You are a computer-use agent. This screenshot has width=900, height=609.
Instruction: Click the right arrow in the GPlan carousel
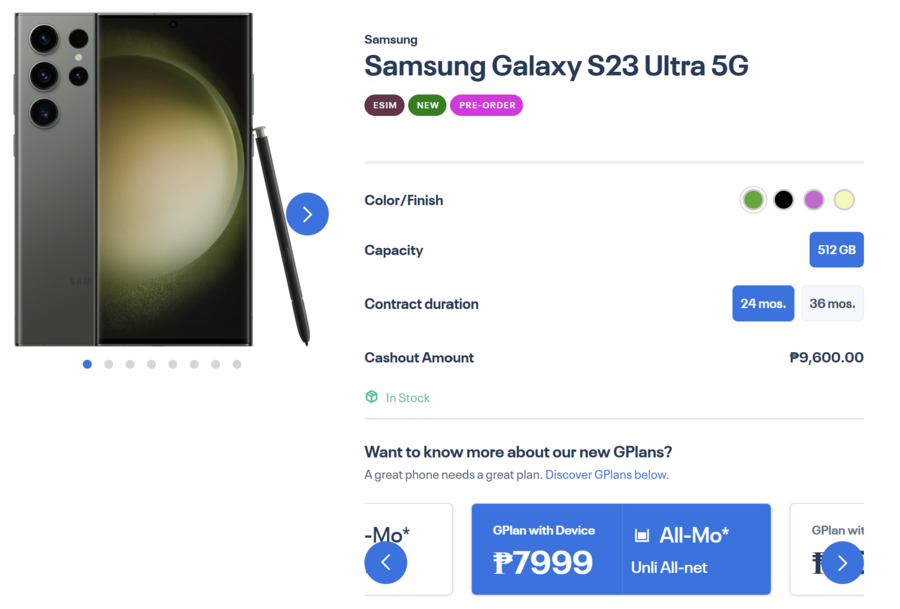[843, 563]
